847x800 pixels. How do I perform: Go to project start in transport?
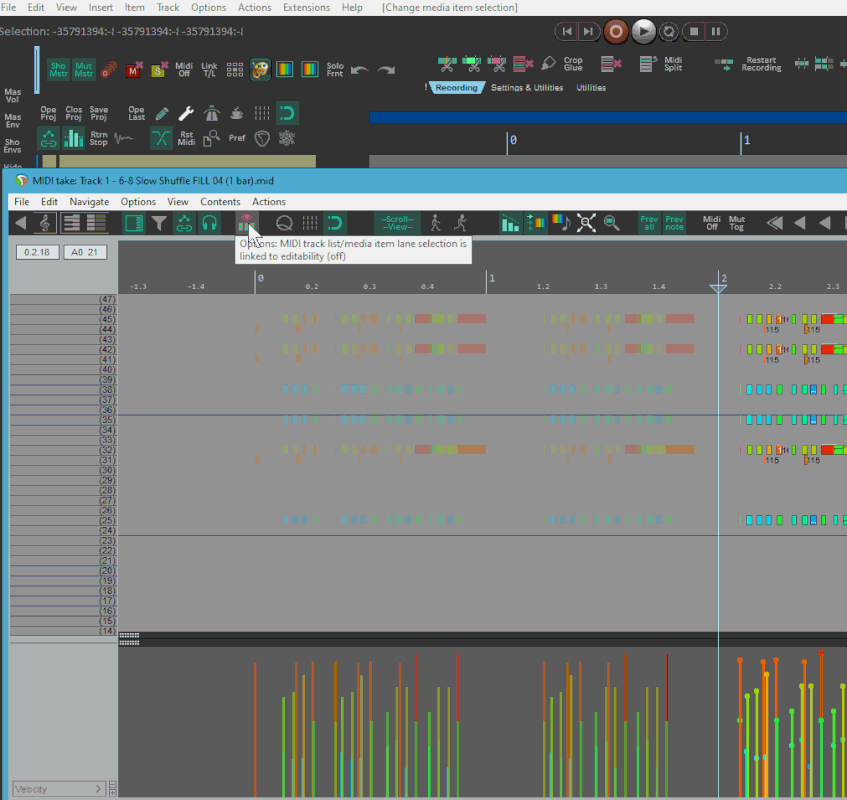(567, 31)
